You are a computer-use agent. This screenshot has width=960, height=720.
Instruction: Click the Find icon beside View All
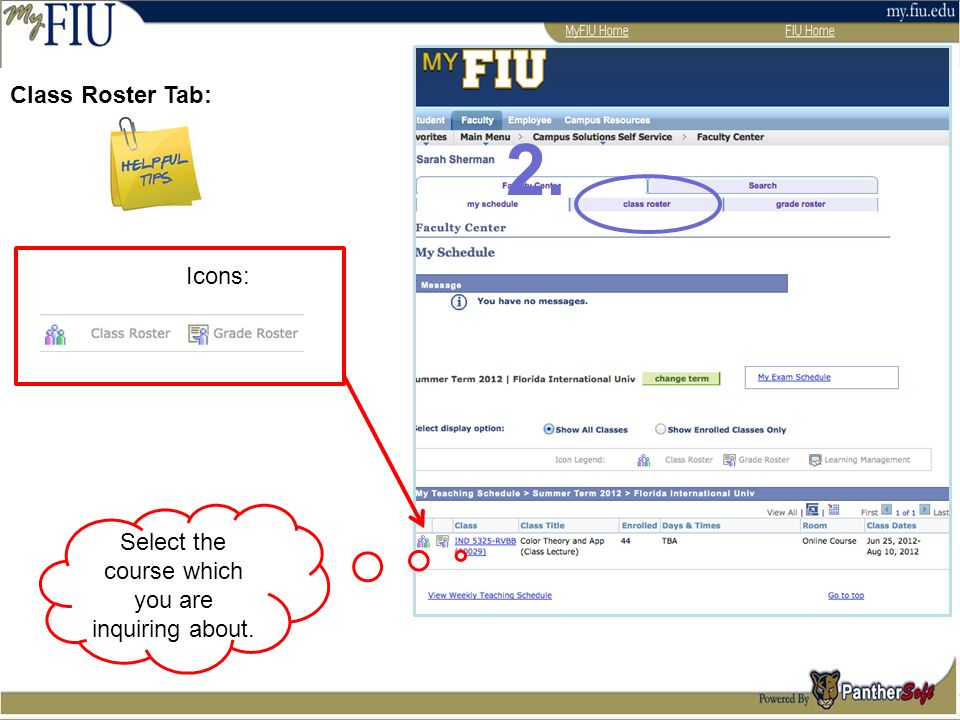[812, 509]
